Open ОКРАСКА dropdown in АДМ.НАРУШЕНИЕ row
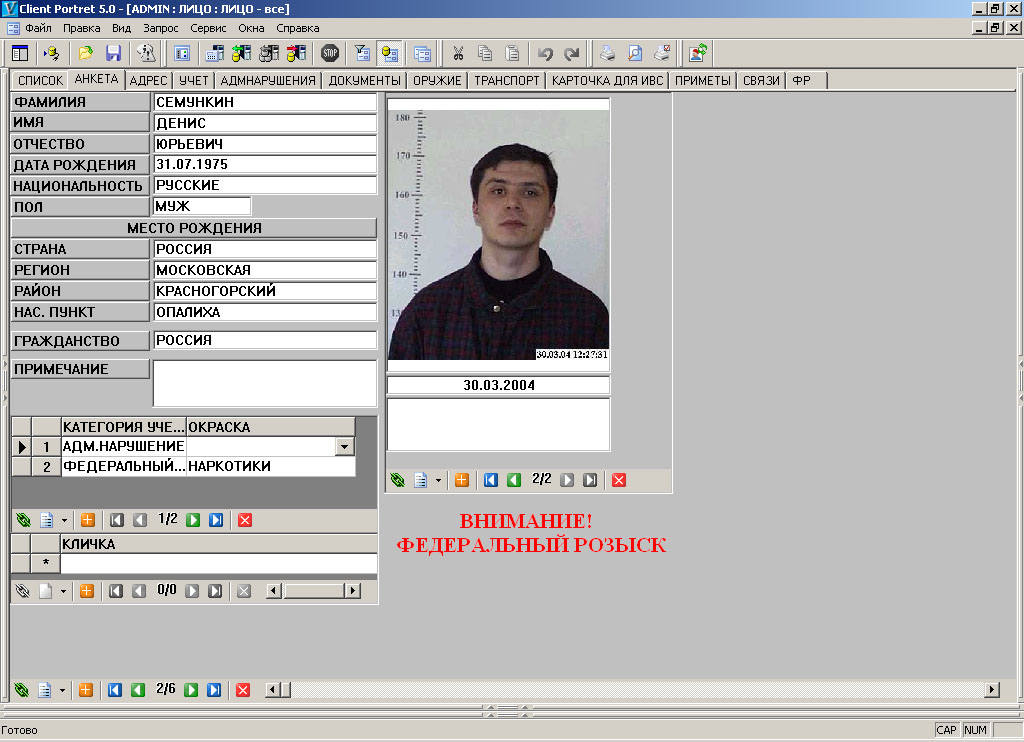 pos(345,447)
